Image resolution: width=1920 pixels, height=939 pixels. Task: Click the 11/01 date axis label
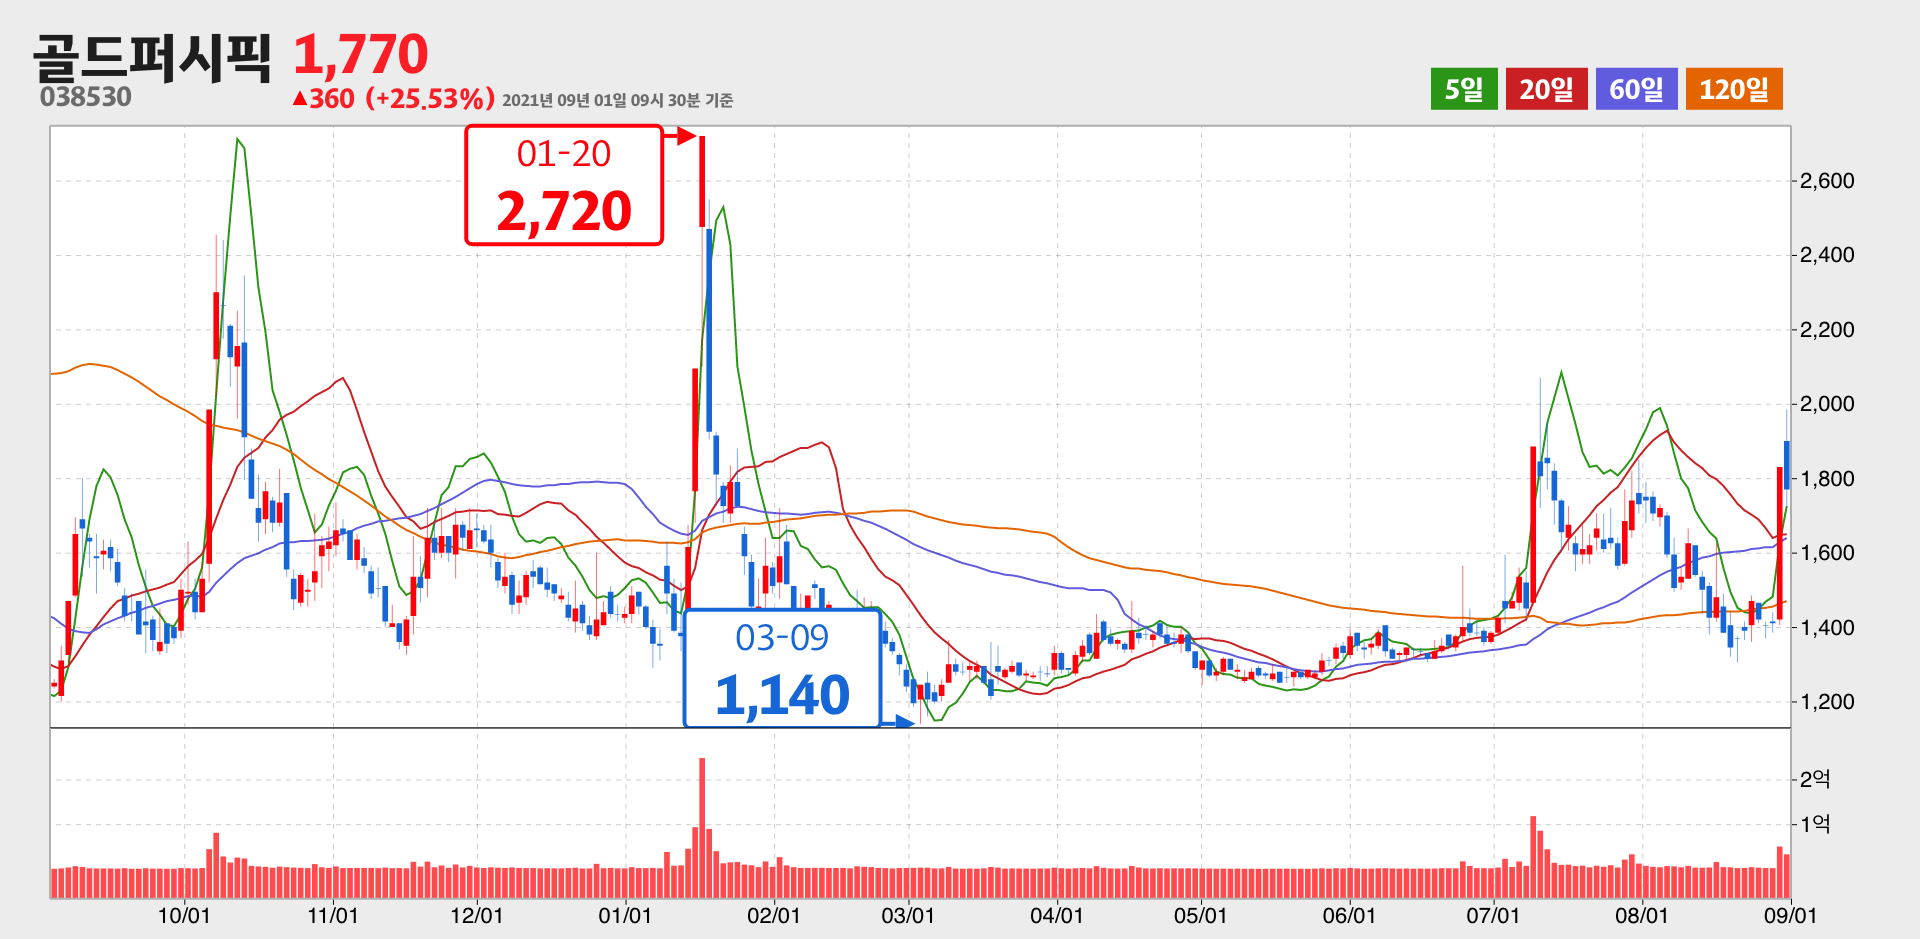coord(332,916)
